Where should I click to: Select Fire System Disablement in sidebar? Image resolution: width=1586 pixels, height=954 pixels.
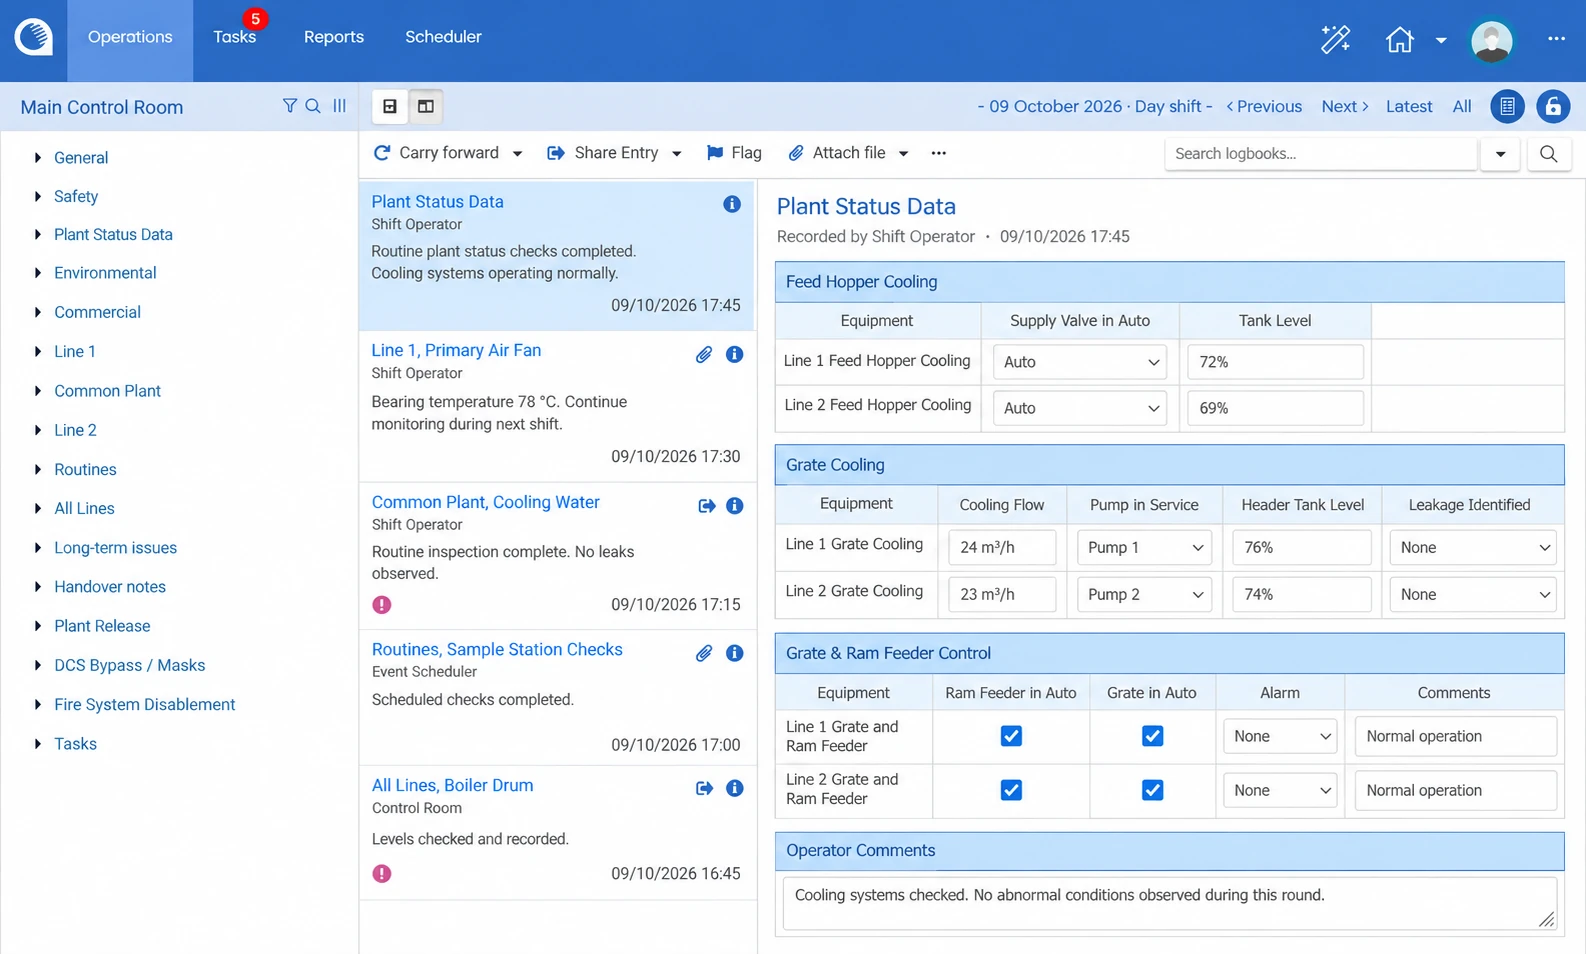pos(145,705)
